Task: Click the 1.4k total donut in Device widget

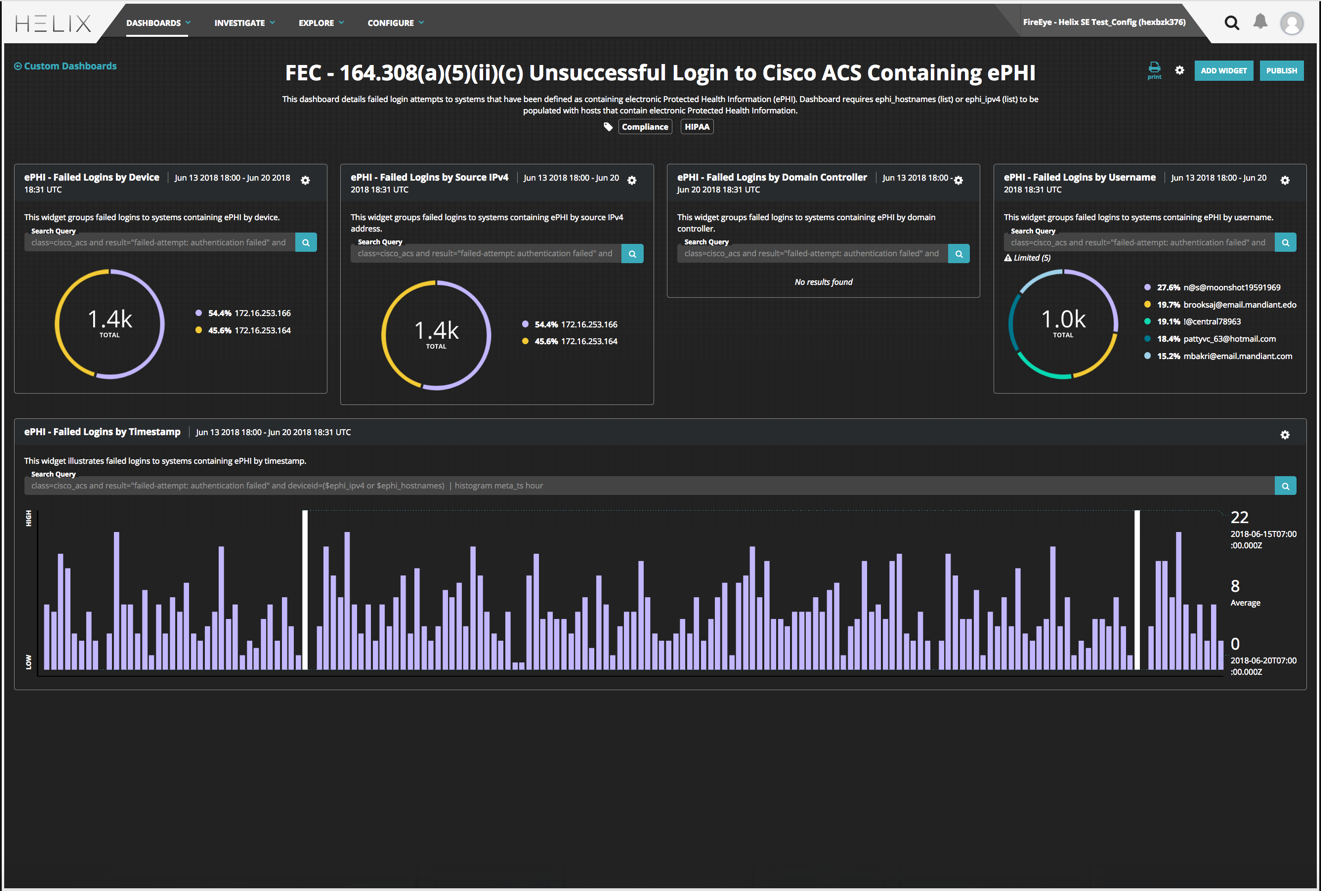Action: coord(110,323)
